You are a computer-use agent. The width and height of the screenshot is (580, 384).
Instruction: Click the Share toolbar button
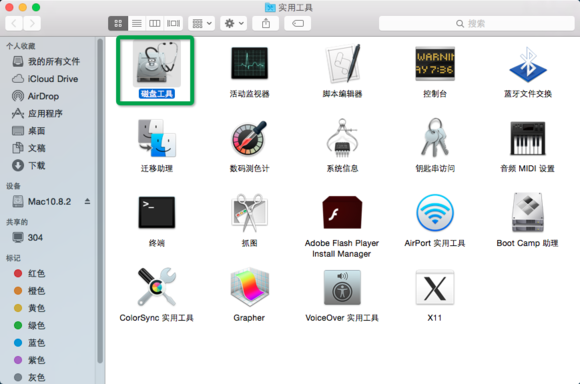tap(266, 24)
